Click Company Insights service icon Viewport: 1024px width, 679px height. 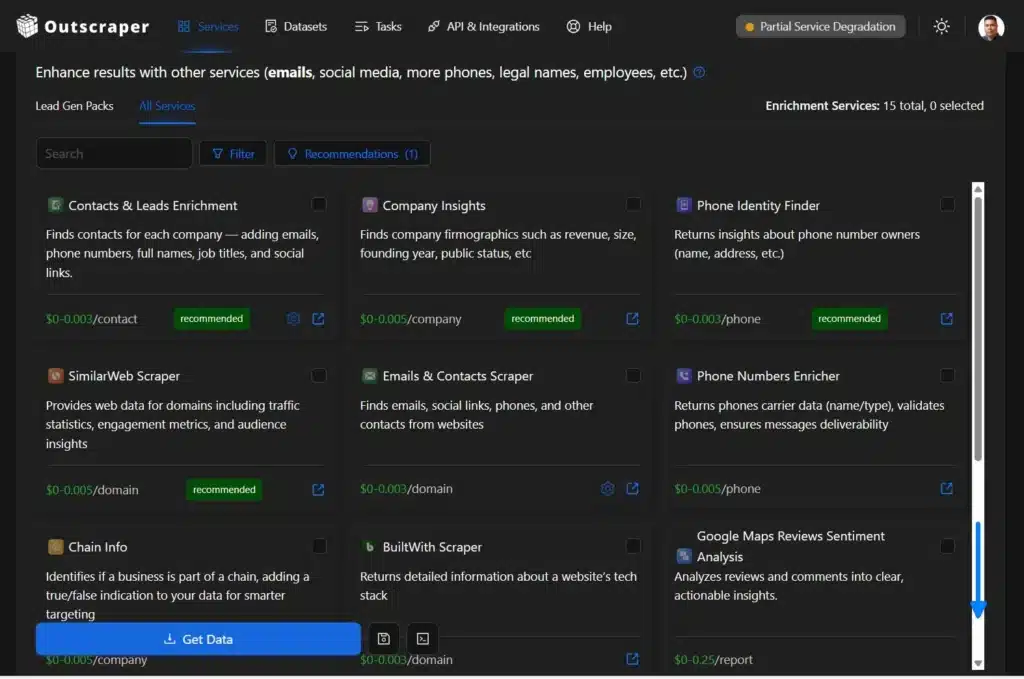point(370,205)
